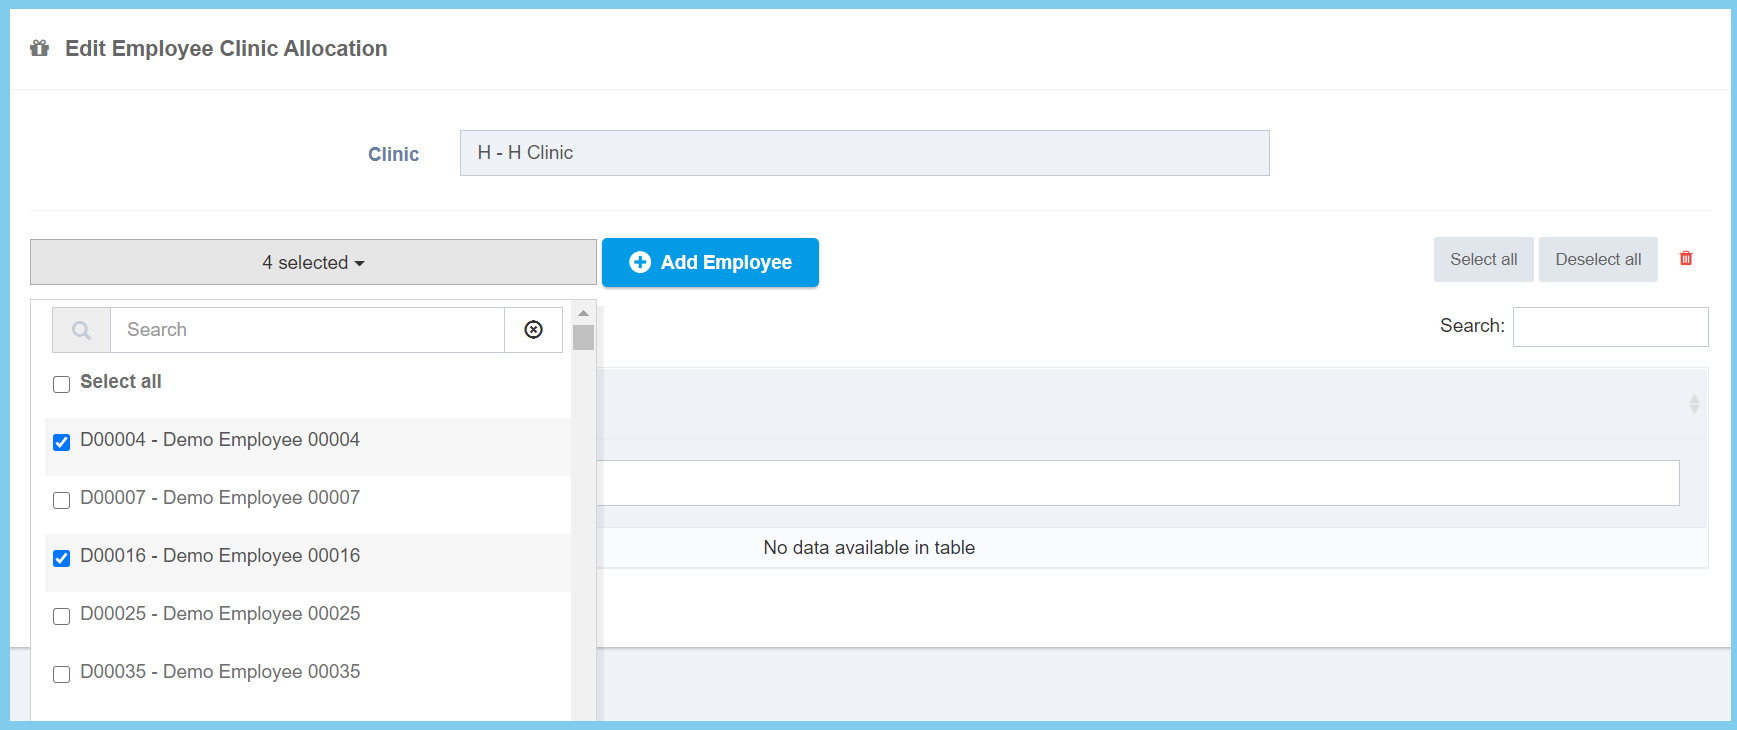Click the clear search circle-x icon
Image resolution: width=1737 pixels, height=730 pixels.
(533, 330)
